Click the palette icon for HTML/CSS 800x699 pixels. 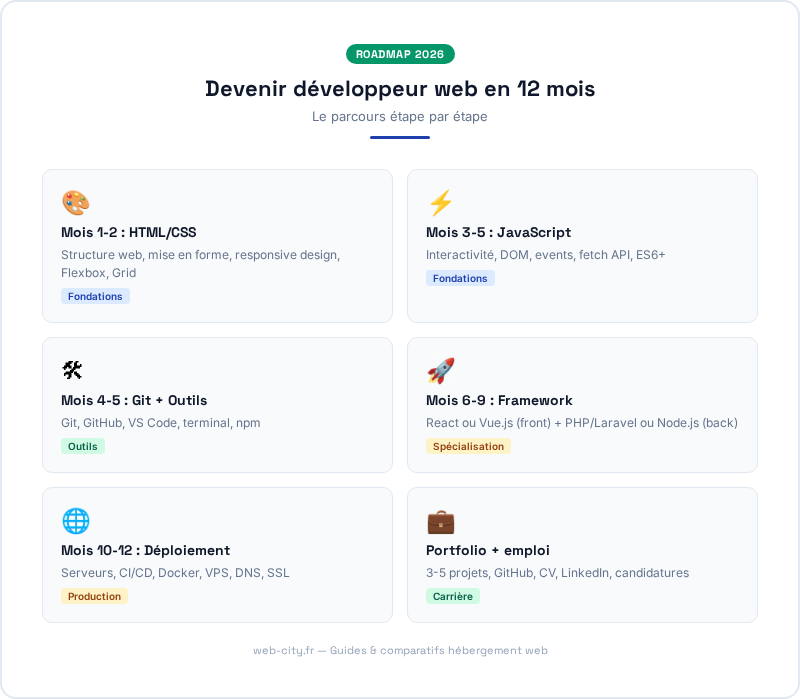point(74,202)
